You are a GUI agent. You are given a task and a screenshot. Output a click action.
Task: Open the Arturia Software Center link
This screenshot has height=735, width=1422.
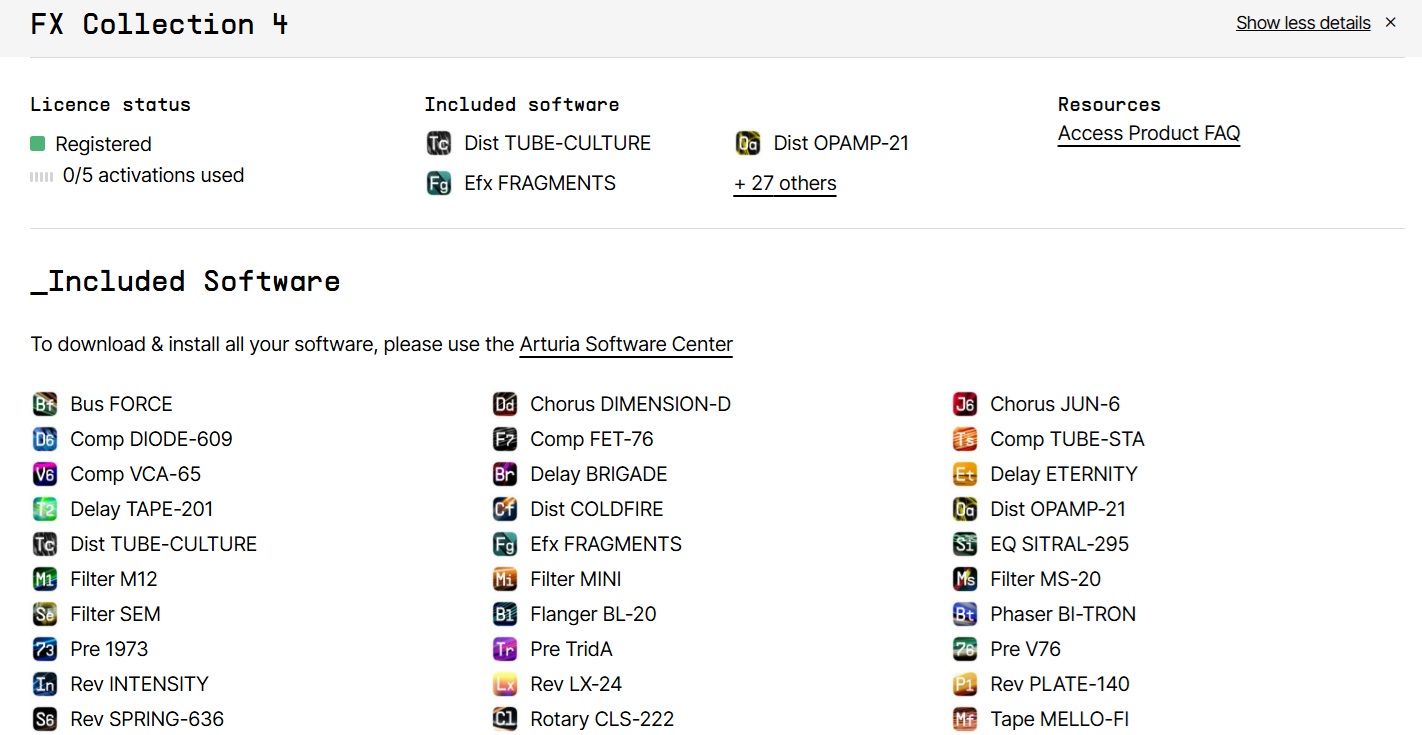[x=626, y=345]
